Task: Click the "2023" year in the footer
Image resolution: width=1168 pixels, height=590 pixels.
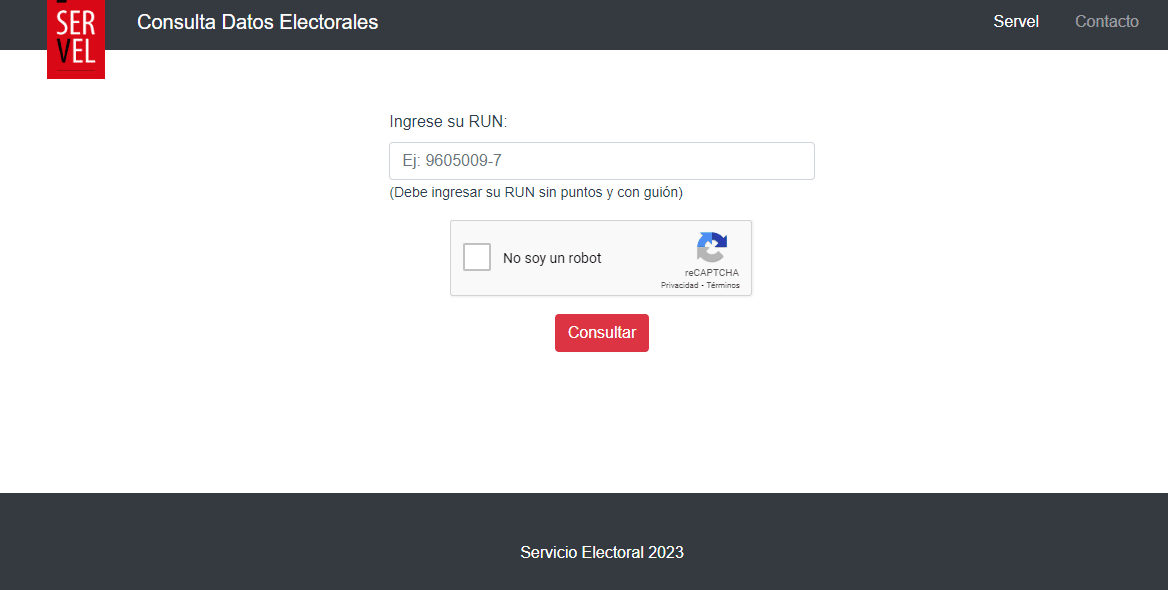Action: point(666,552)
